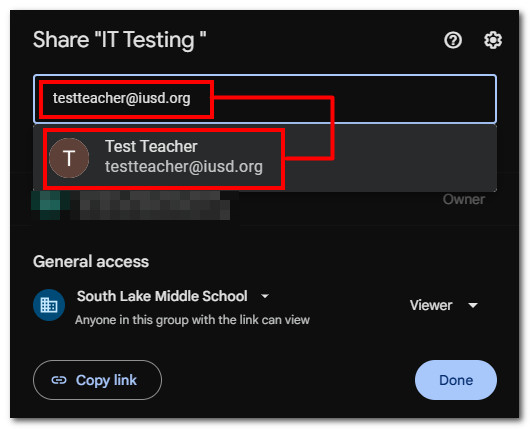Click the Share "IT Testing" dialog title
The width and height of the screenshot is (530, 429).
pyautogui.click(x=120, y=40)
